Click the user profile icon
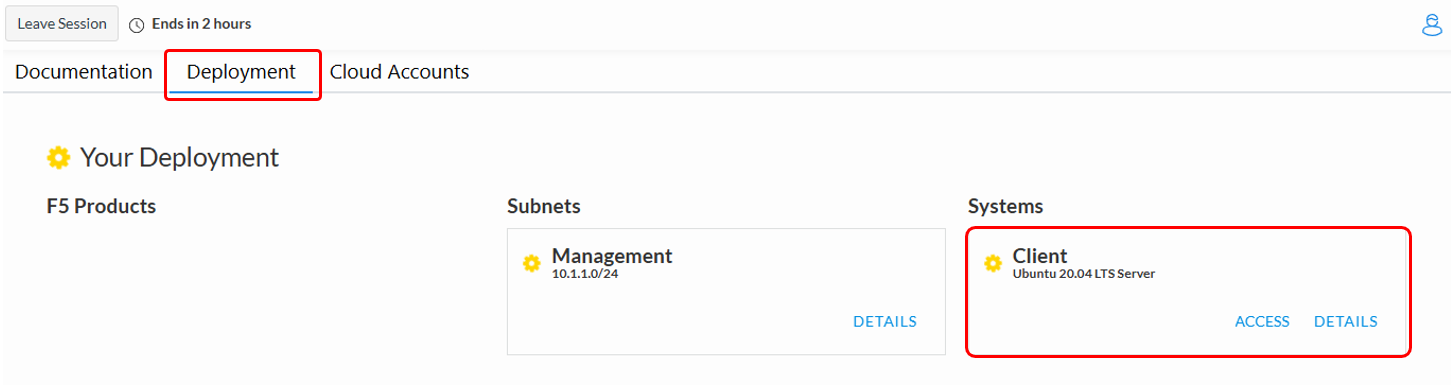The image size is (1451, 385). 1431,25
